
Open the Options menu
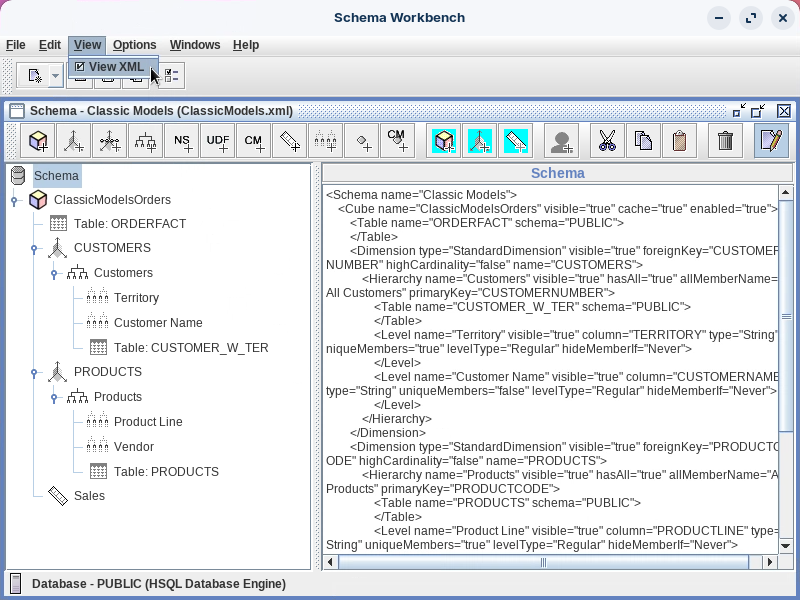pos(134,45)
